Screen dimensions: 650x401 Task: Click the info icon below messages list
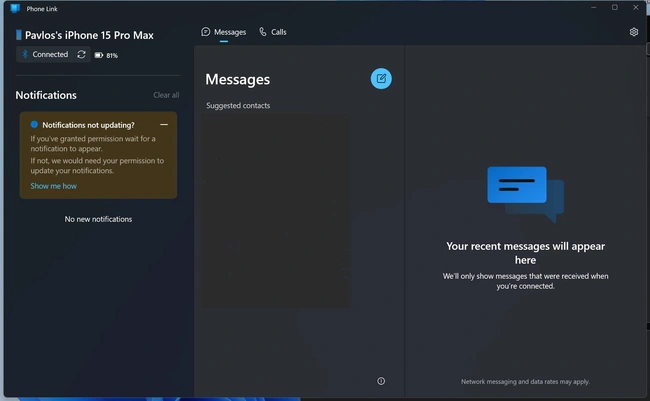381,381
